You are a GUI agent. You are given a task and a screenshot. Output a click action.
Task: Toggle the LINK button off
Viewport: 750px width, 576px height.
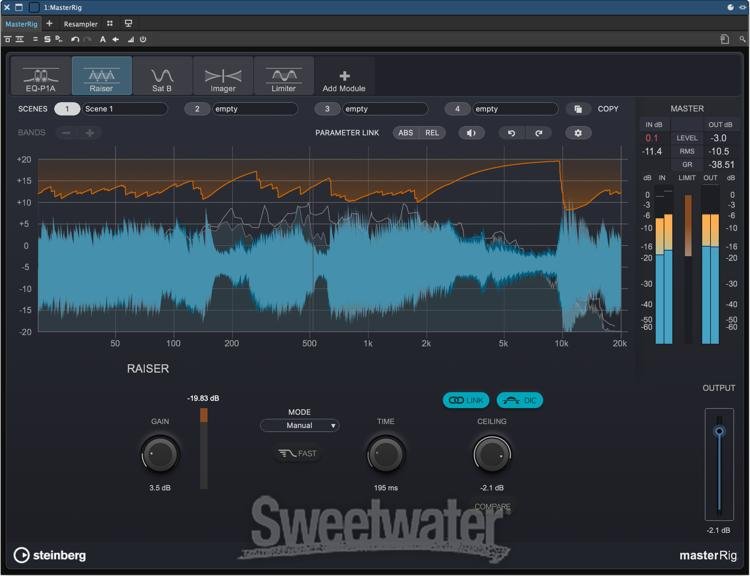466,400
